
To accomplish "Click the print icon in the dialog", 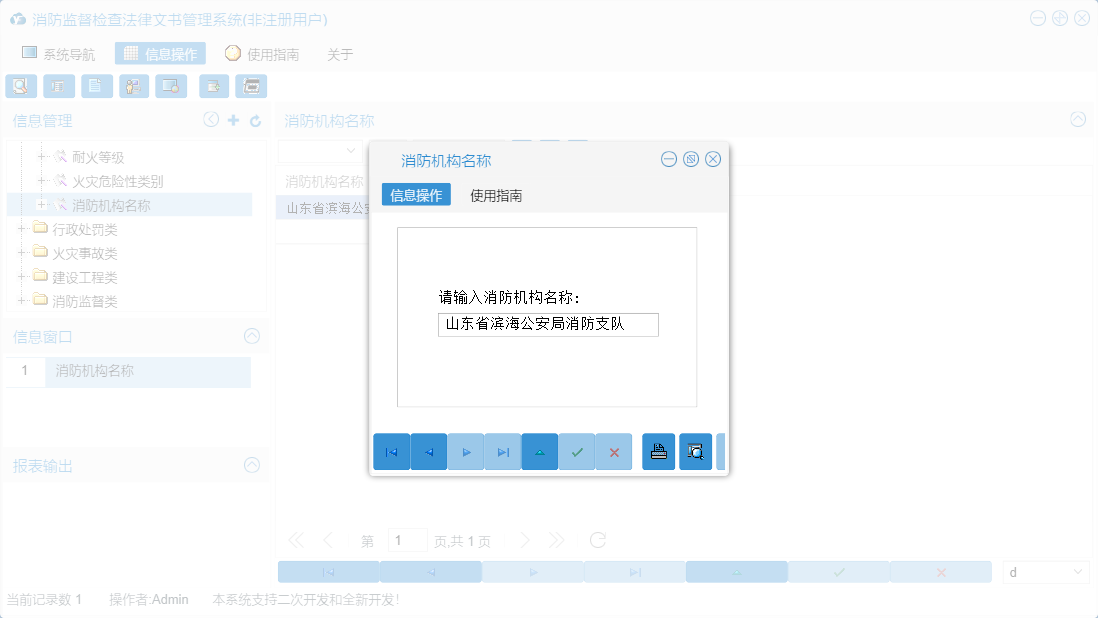I will click(x=658, y=451).
